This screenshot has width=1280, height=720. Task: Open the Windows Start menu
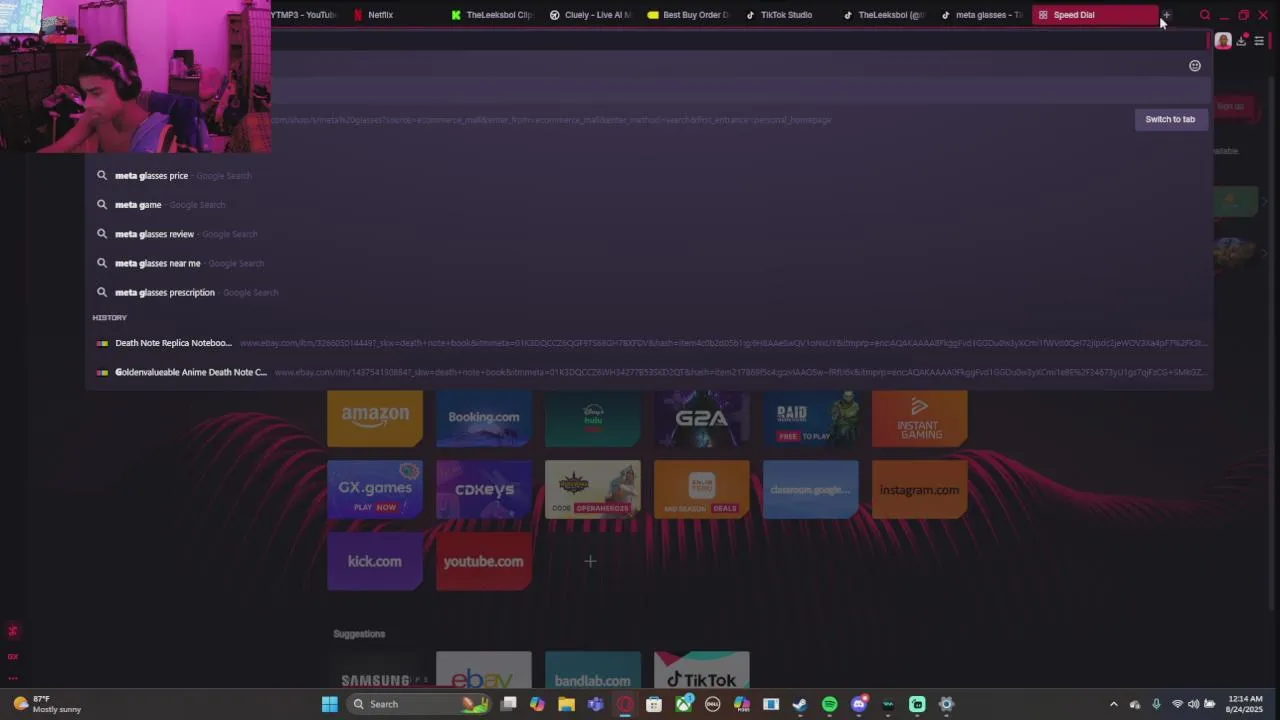329,704
